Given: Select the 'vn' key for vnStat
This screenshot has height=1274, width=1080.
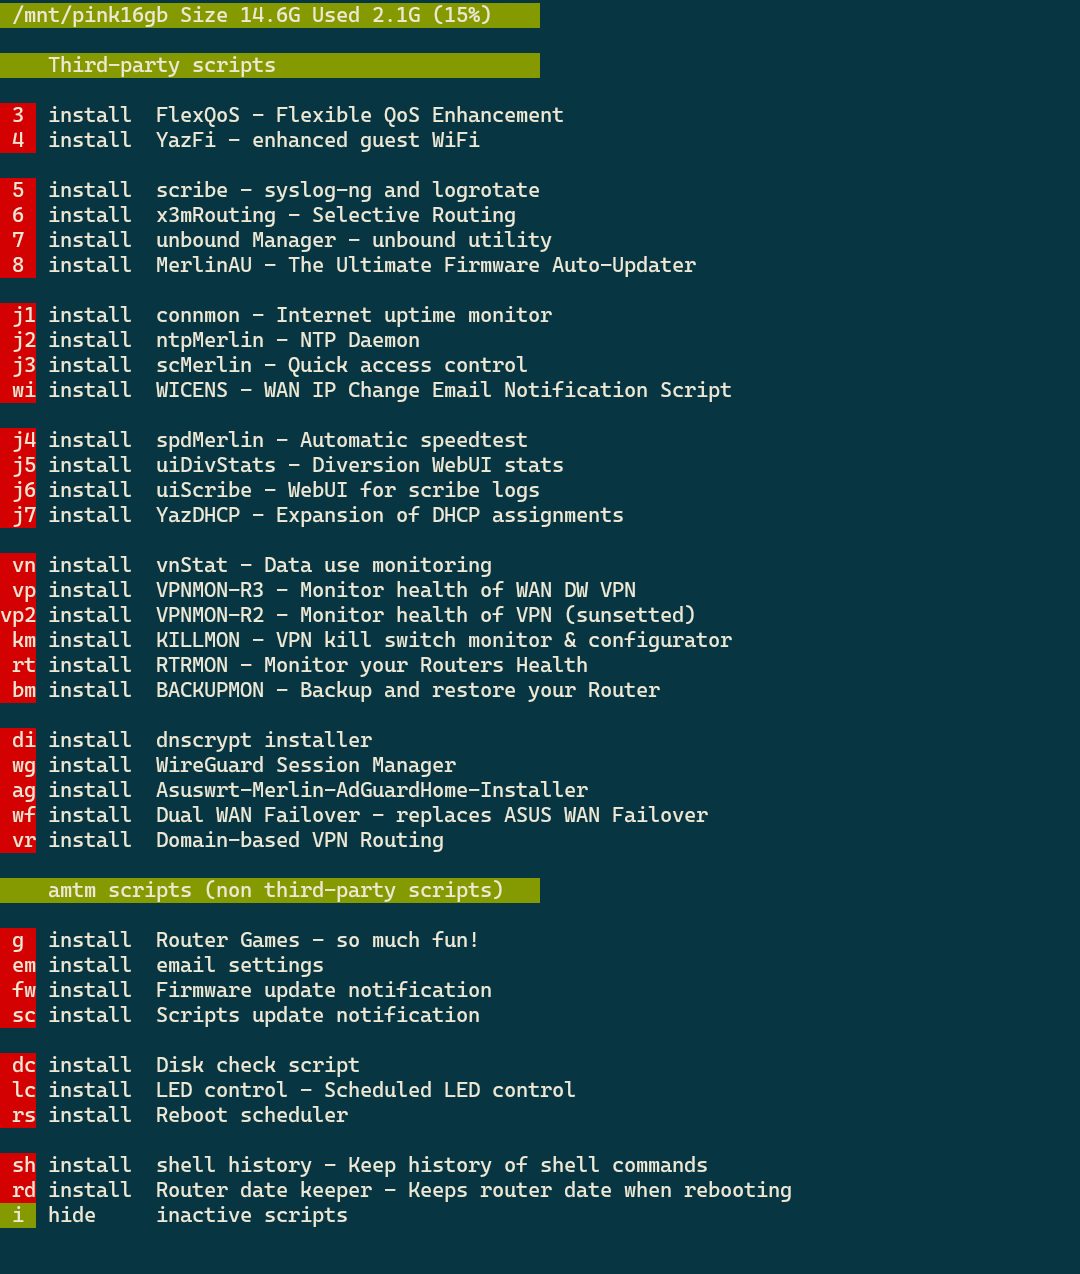Looking at the screenshot, I should click(22, 565).
